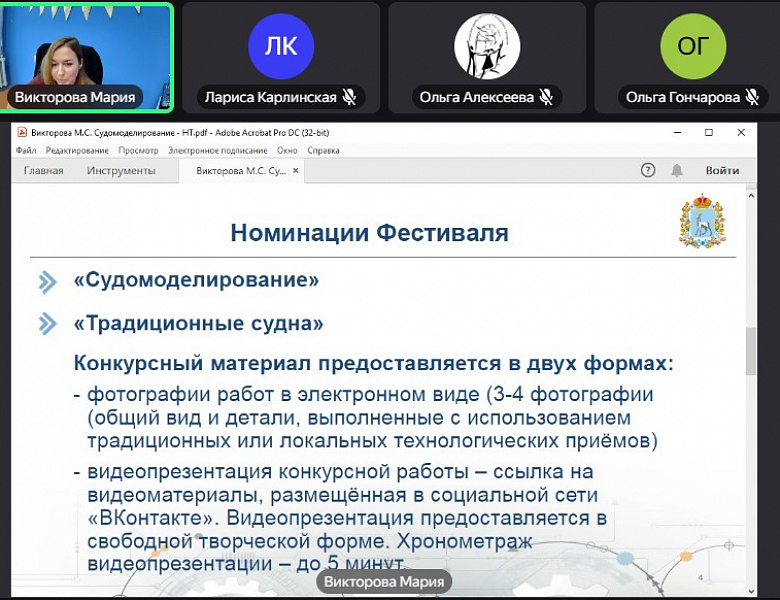Open the Электронное подписание menu
This screenshot has height=600, width=780.
coord(217,150)
